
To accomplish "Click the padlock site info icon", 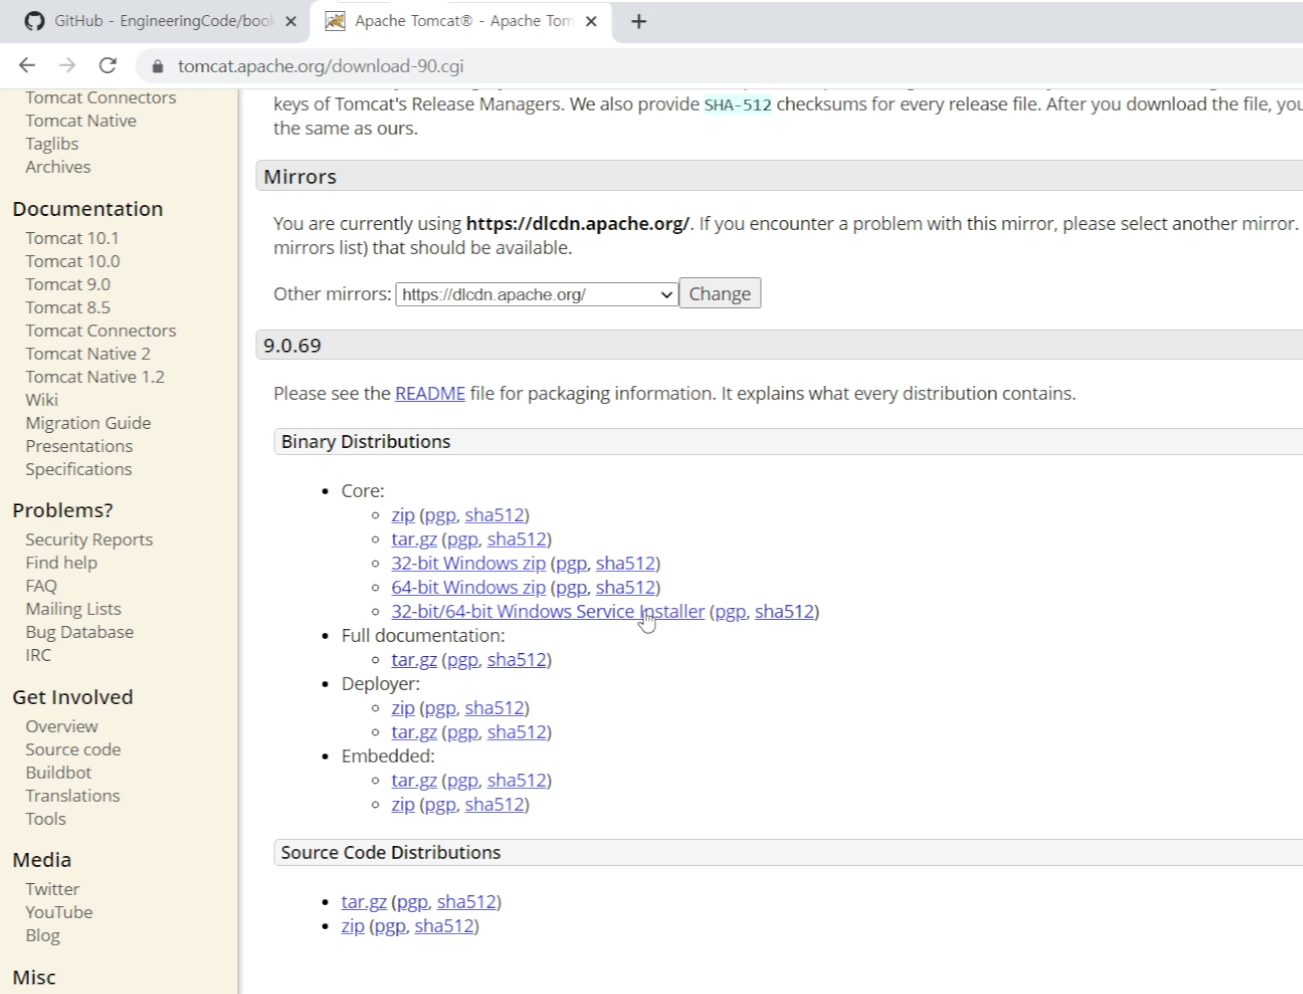I will point(157,67).
